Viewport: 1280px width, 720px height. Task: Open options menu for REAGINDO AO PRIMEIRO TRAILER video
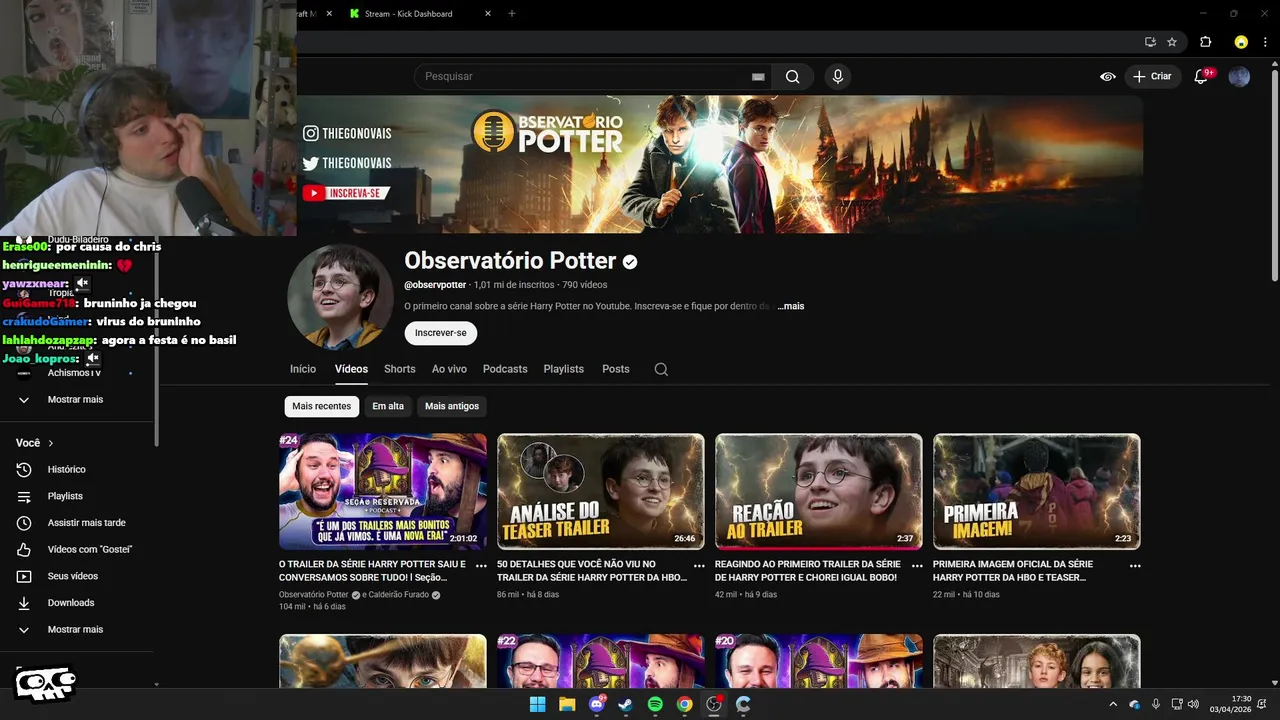point(917,566)
